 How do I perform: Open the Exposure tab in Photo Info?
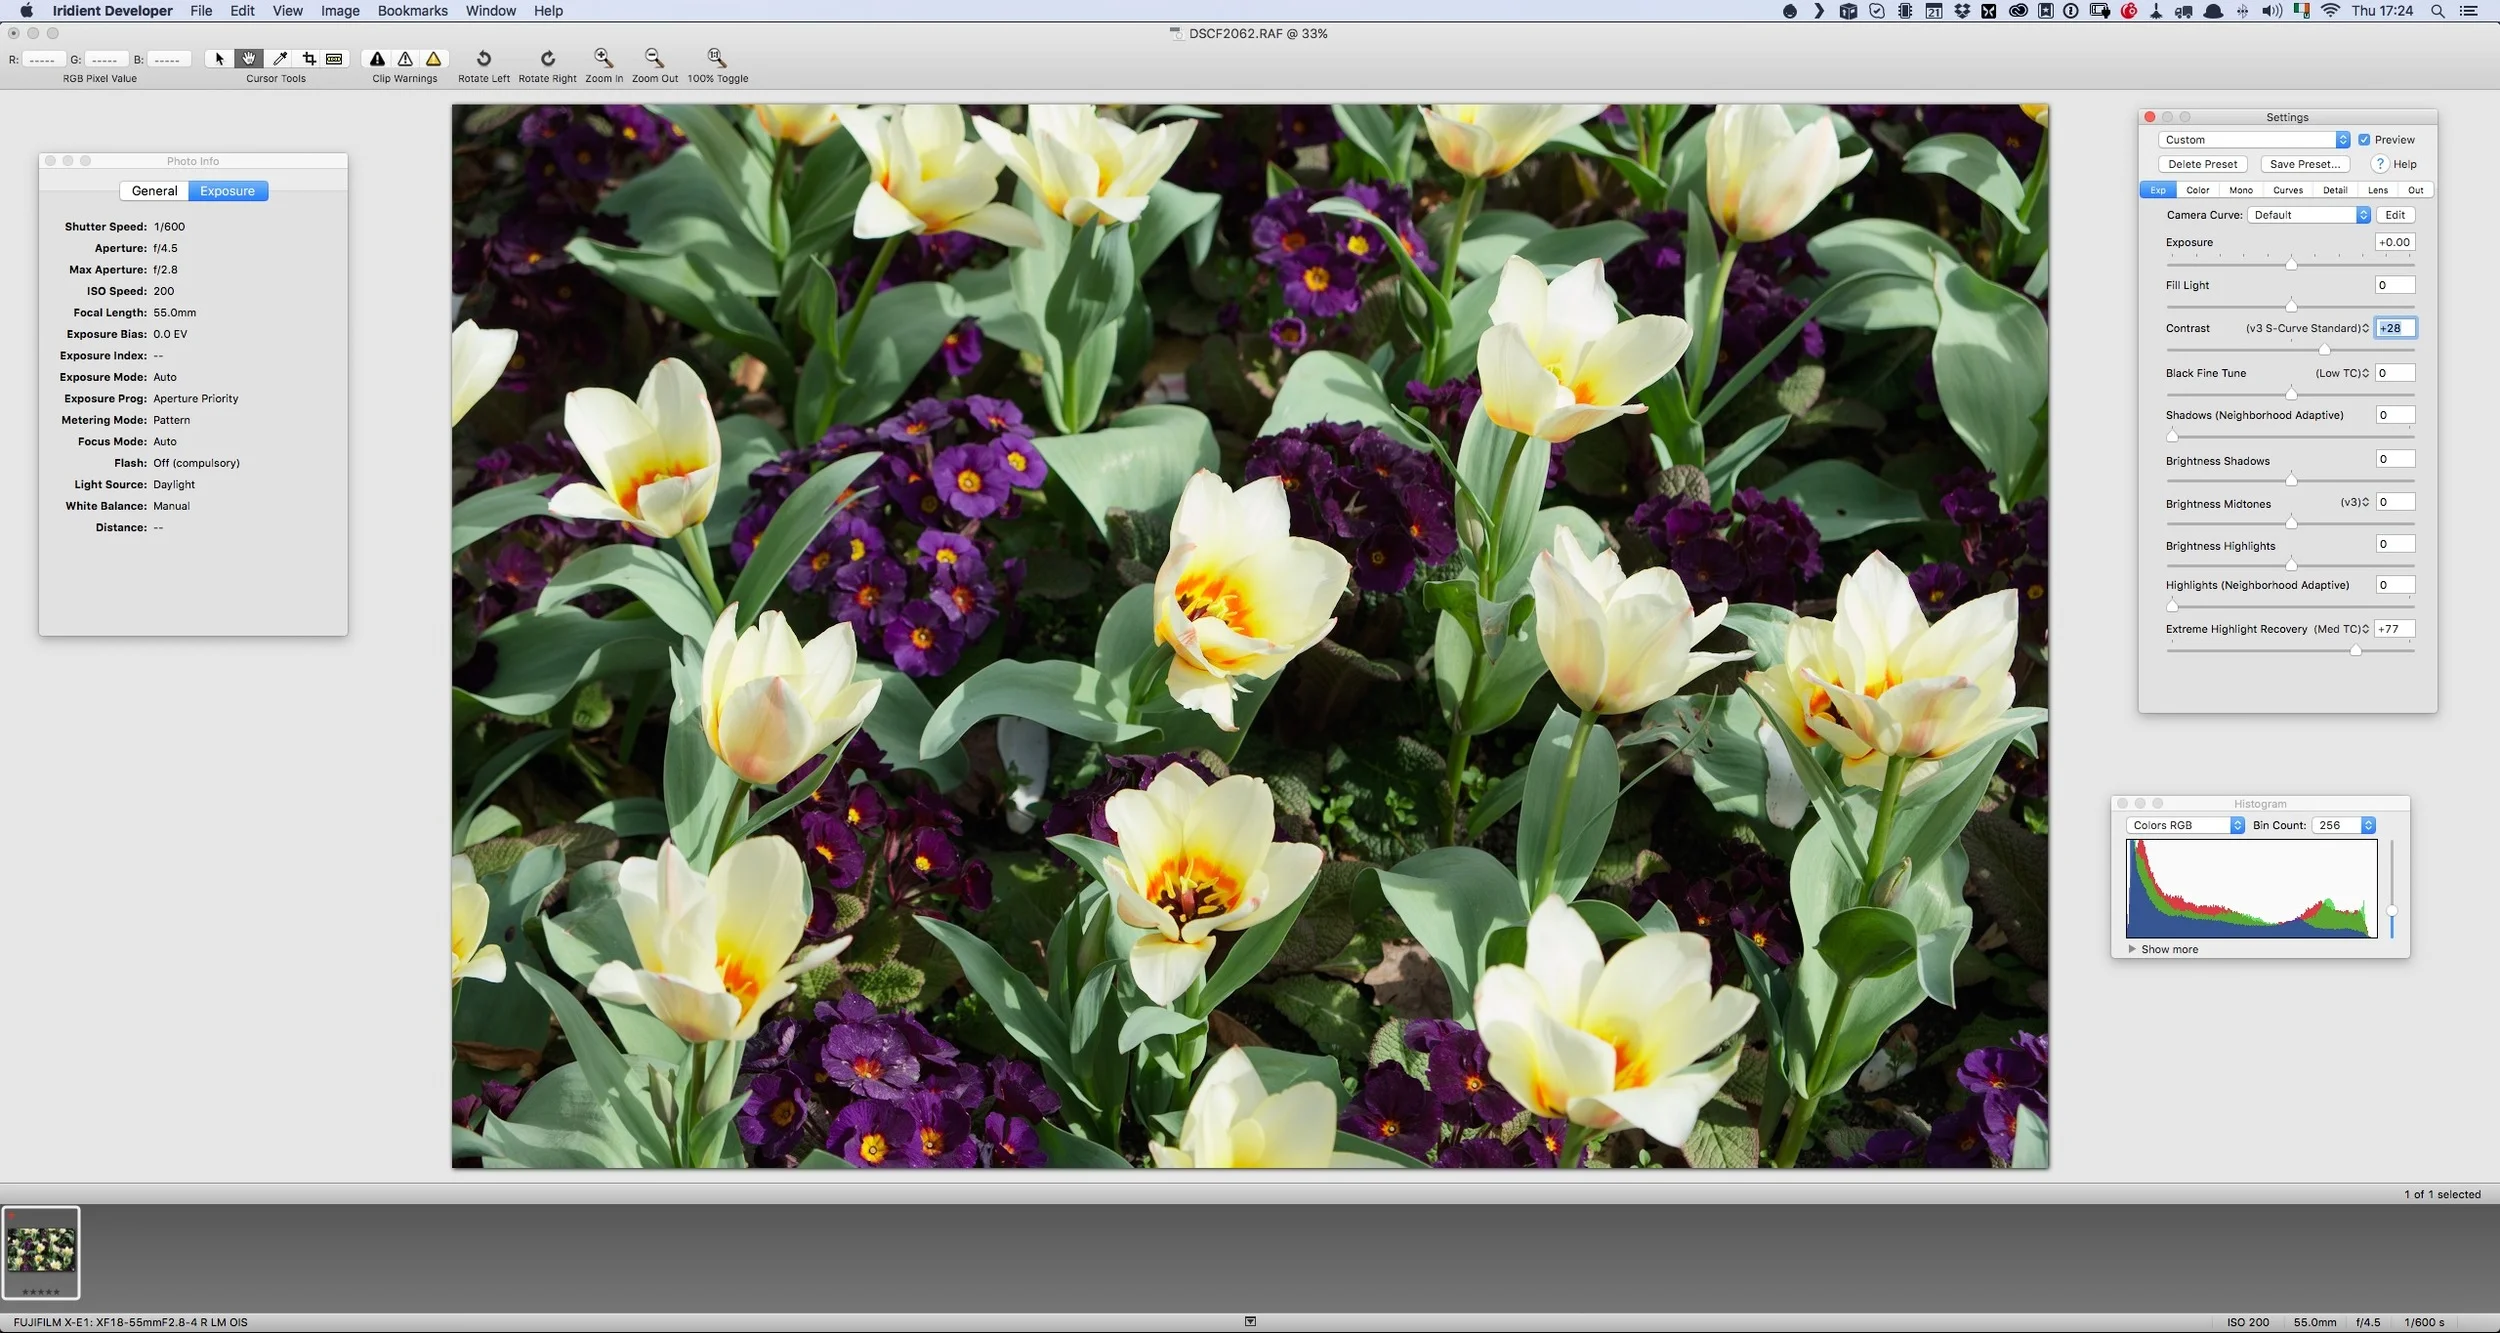tap(227, 190)
